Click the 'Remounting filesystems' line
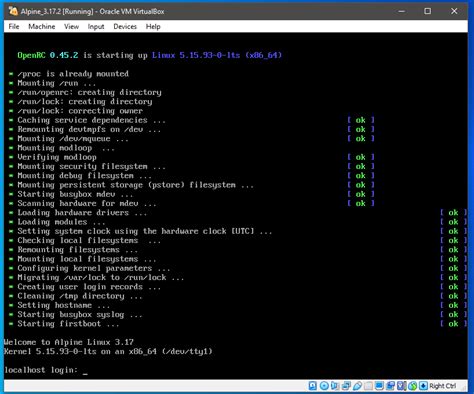Viewport: 474px width, 394px height. click(x=77, y=250)
